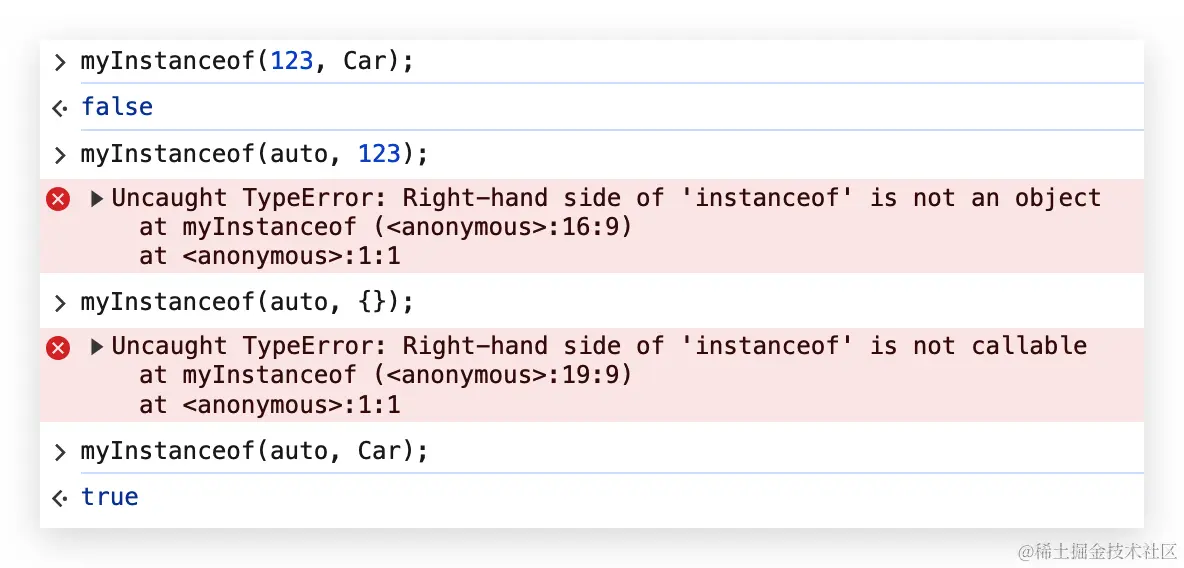Click the myInstanceof(auto, {}); command line
Screen dimensions: 1184x568
tap(247, 302)
